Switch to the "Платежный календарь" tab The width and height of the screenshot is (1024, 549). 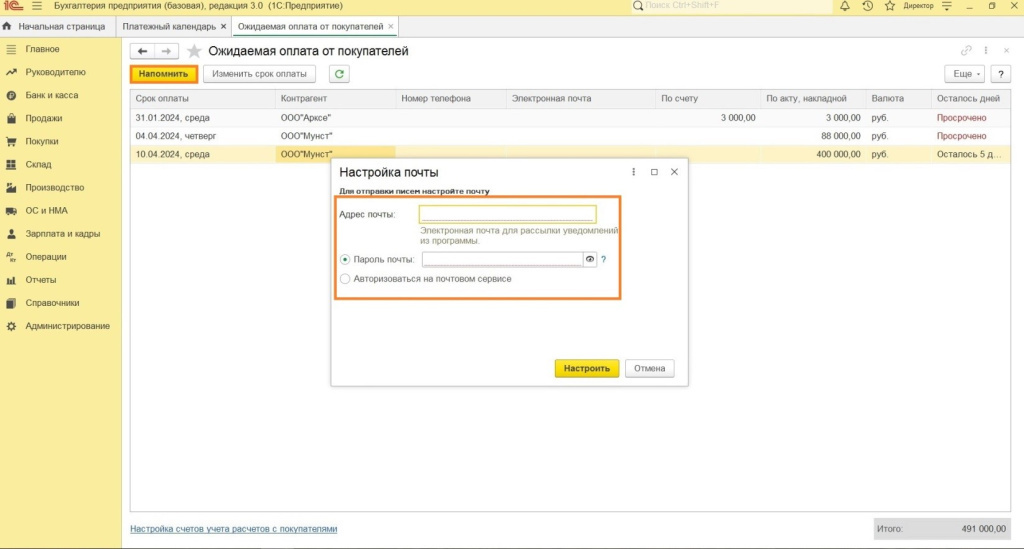coord(170,26)
